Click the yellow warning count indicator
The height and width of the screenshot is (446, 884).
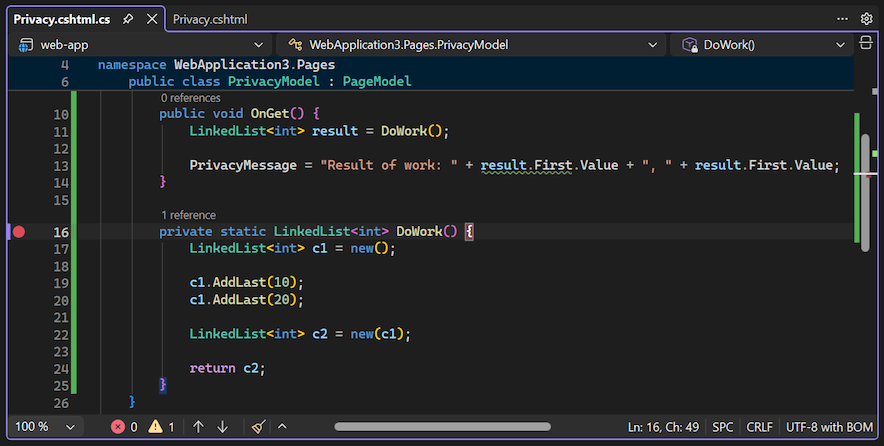point(161,427)
